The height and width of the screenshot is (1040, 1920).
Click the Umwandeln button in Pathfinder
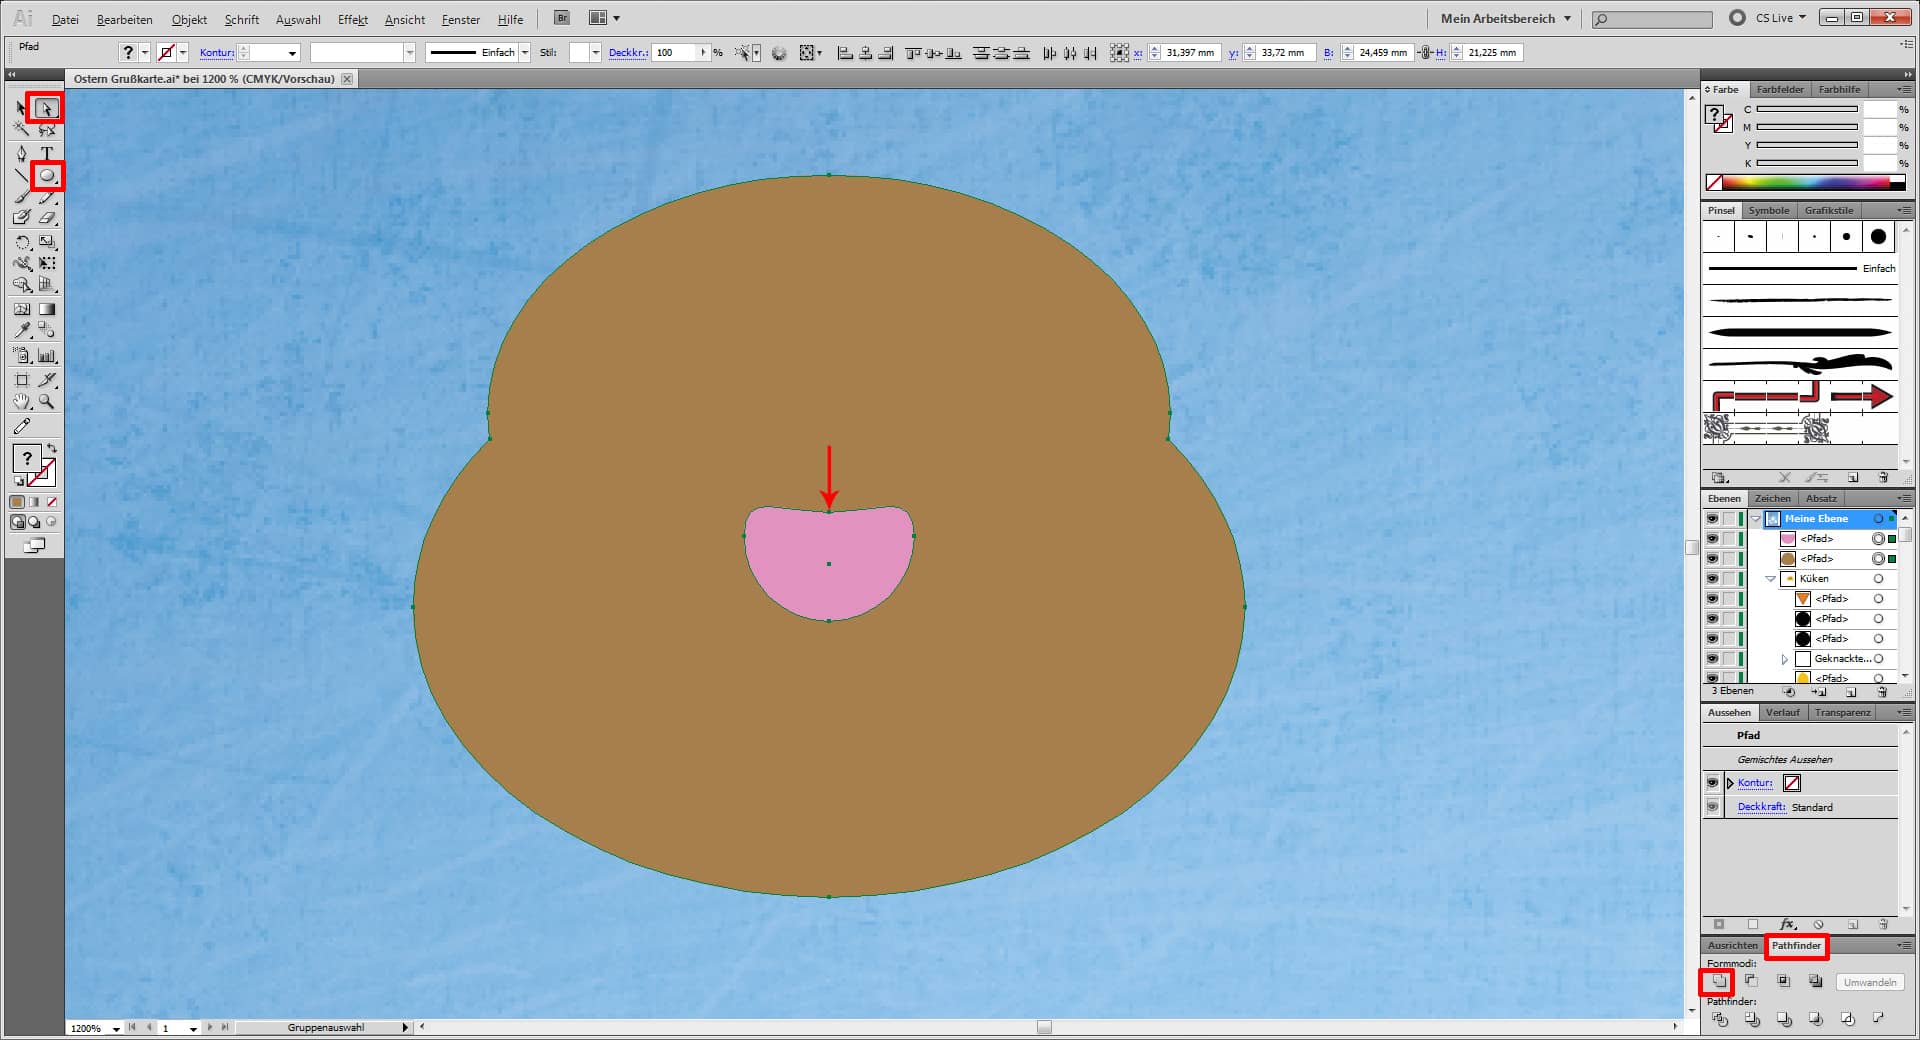1869,983
